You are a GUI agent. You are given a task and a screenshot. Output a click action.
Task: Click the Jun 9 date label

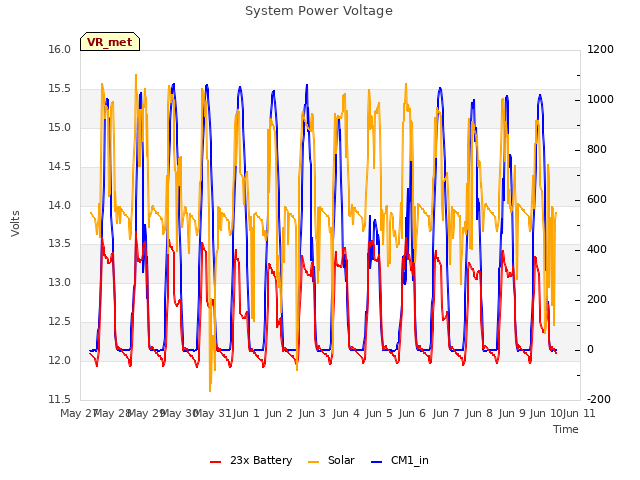(x=512, y=413)
